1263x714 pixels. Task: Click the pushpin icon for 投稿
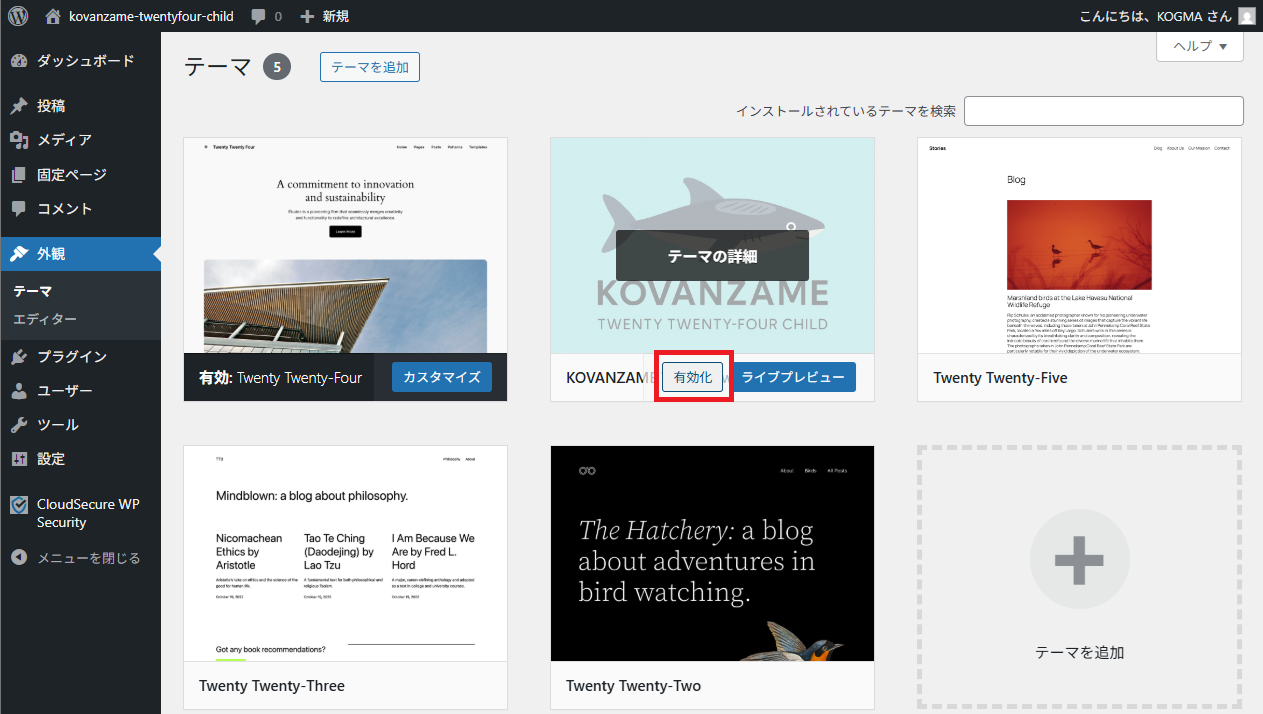coord(19,106)
